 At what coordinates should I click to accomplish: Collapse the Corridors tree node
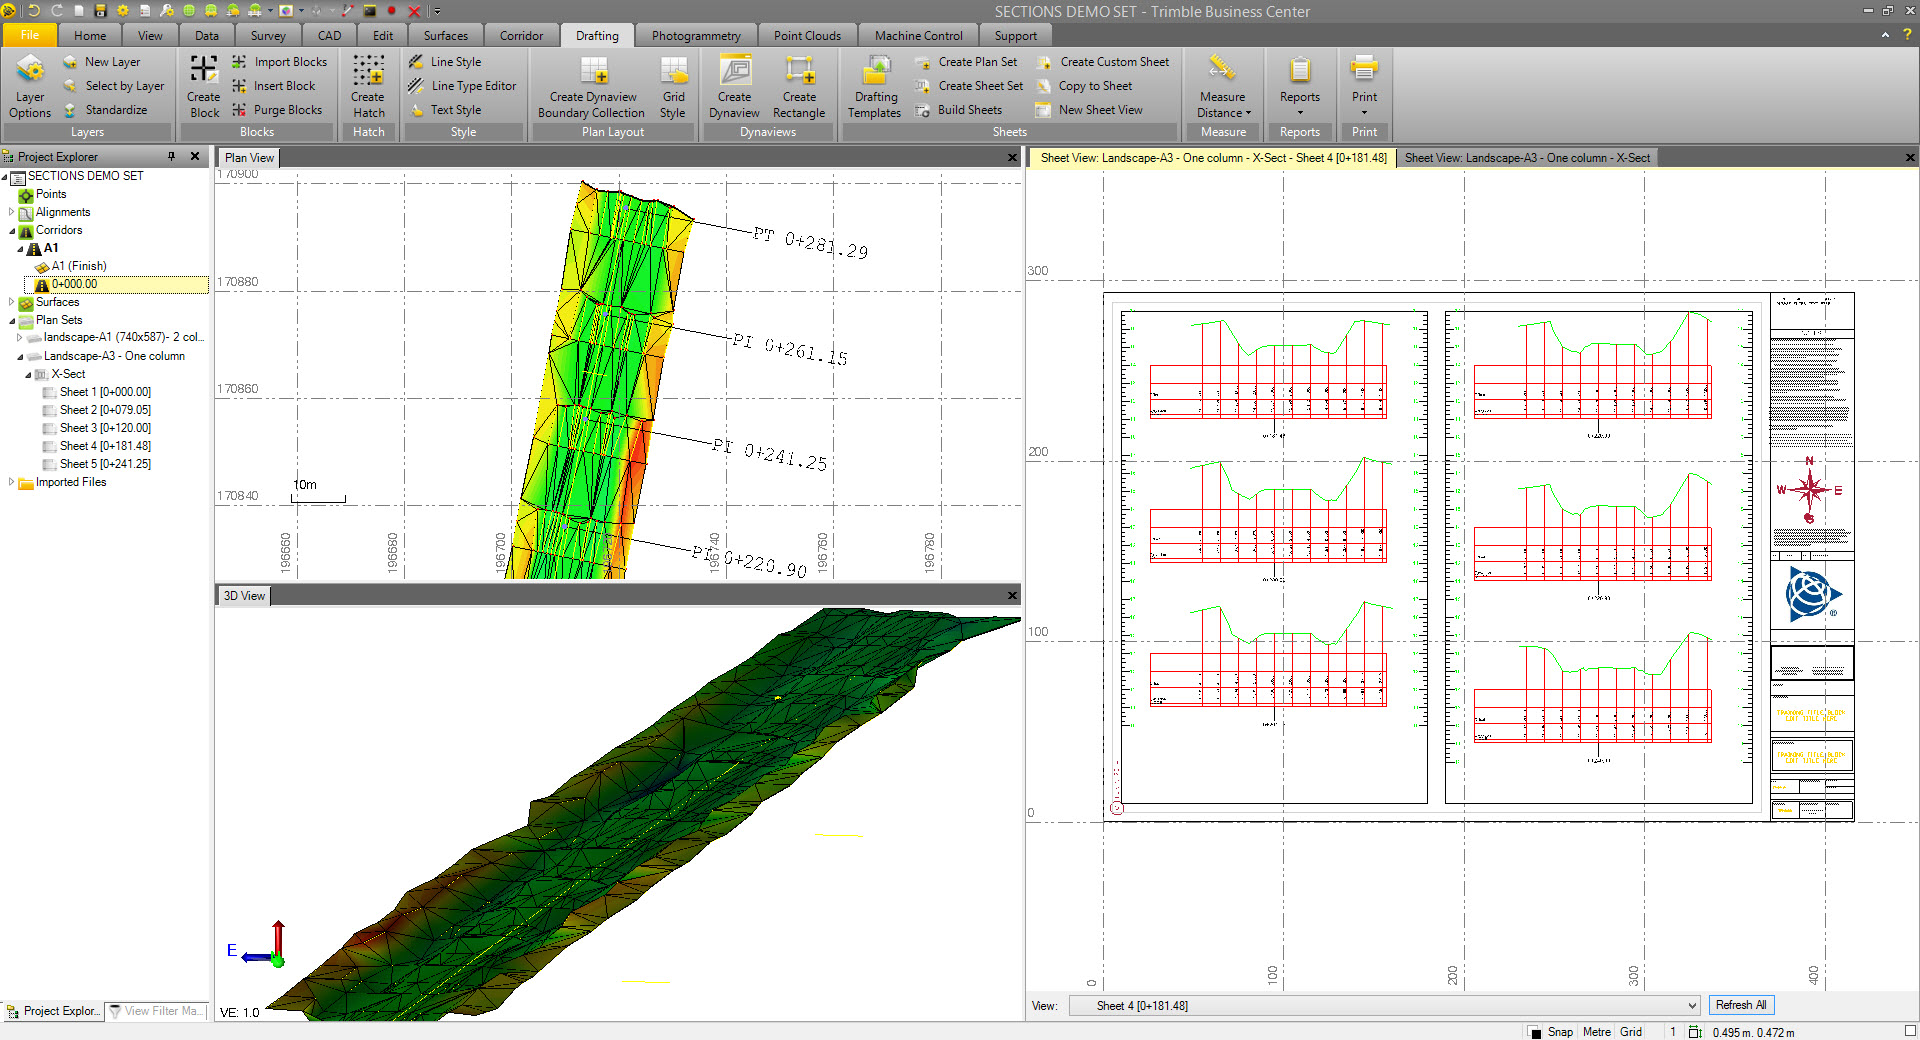pos(11,231)
